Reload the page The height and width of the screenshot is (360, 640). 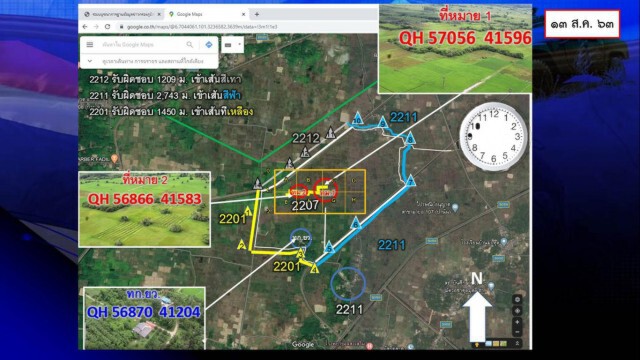pyautogui.click(x=107, y=27)
